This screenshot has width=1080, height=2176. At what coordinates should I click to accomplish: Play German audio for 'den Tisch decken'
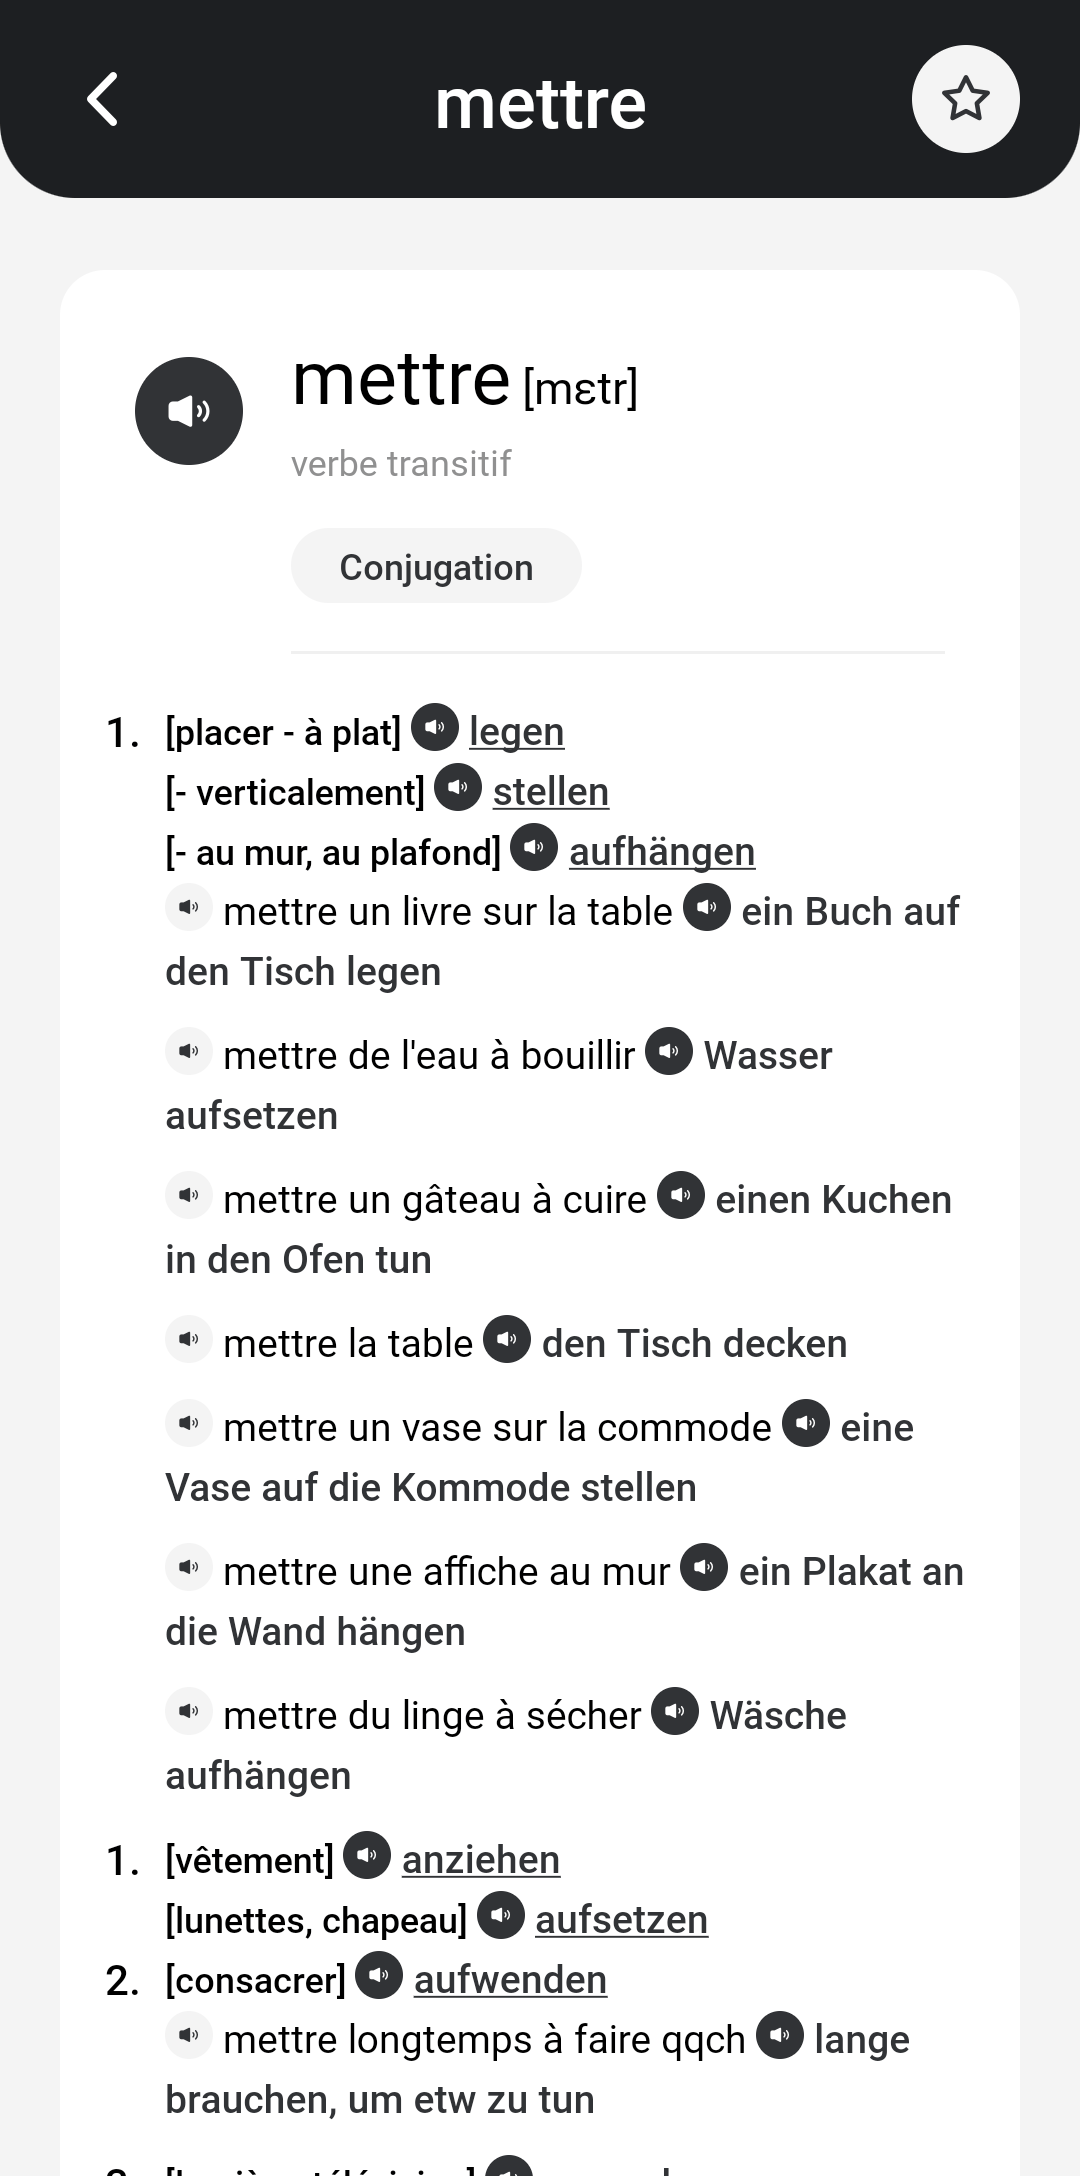coord(507,1339)
